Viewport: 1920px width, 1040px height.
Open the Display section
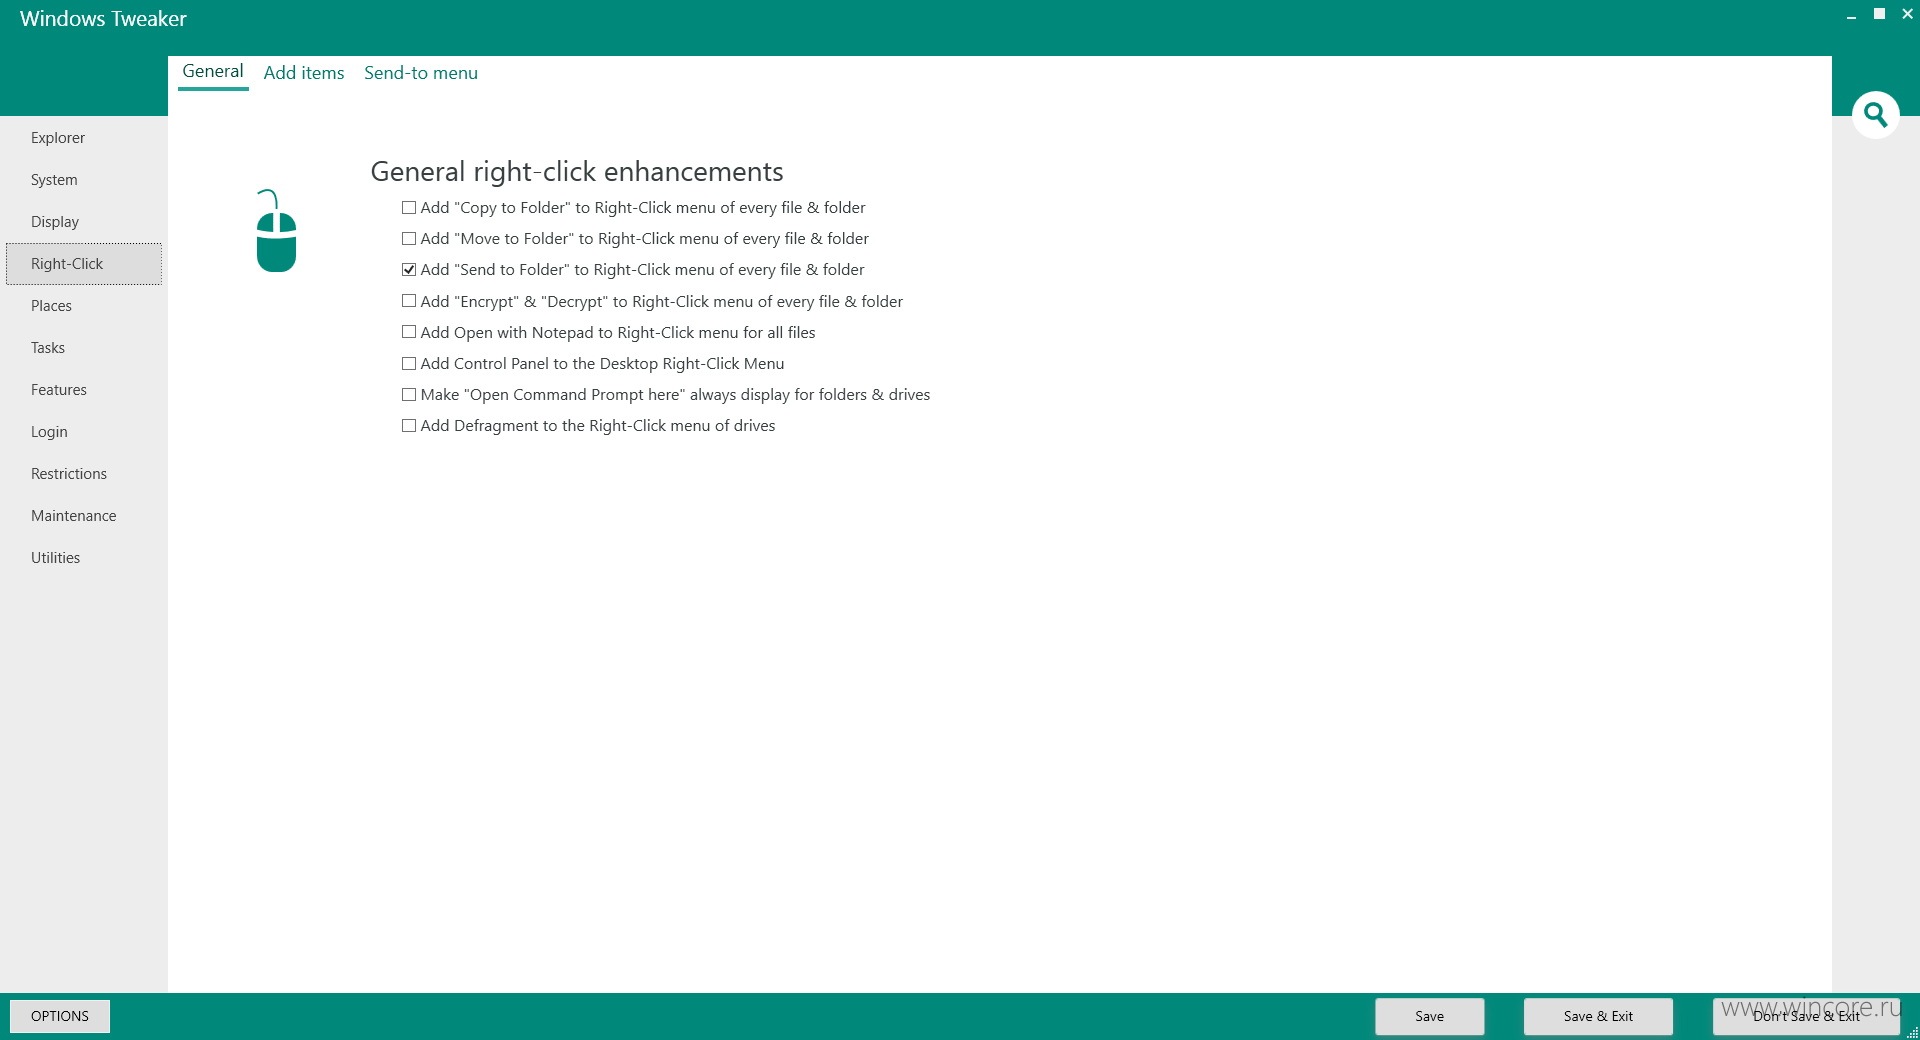click(84, 222)
